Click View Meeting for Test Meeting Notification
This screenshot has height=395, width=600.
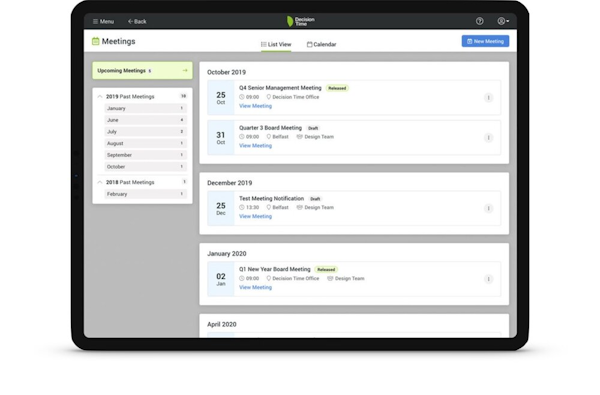[x=255, y=216]
